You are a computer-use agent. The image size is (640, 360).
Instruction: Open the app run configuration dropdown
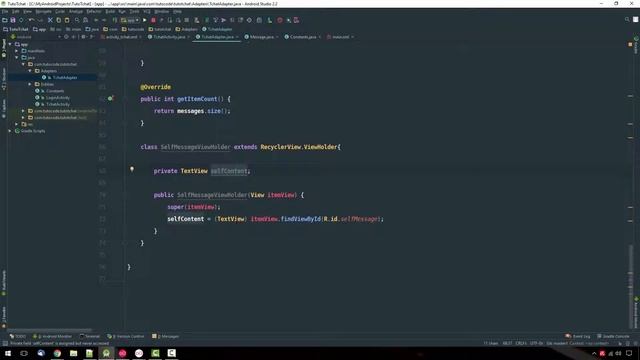[130, 20]
